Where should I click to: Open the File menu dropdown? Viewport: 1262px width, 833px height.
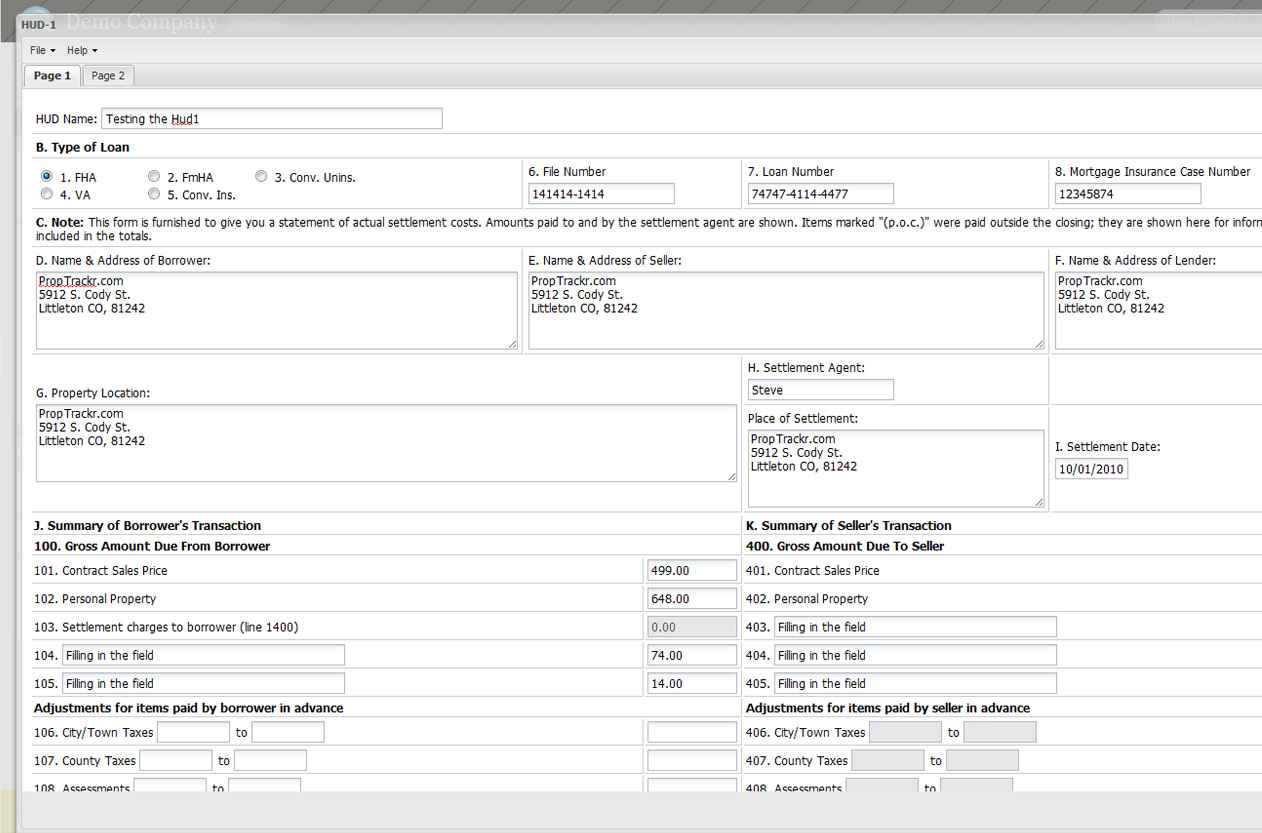42,50
